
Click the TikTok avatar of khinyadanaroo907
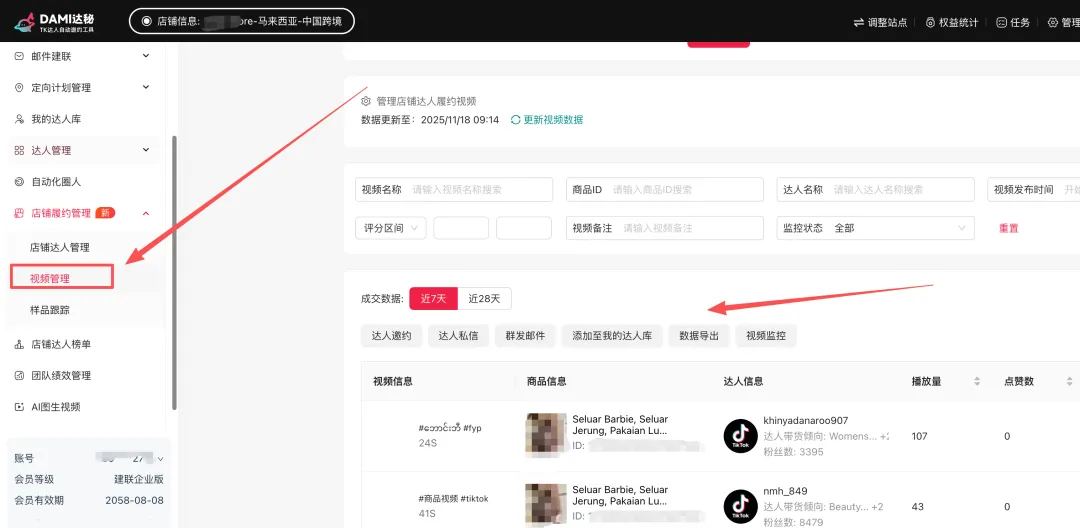pyautogui.click(x=740, y=436)
